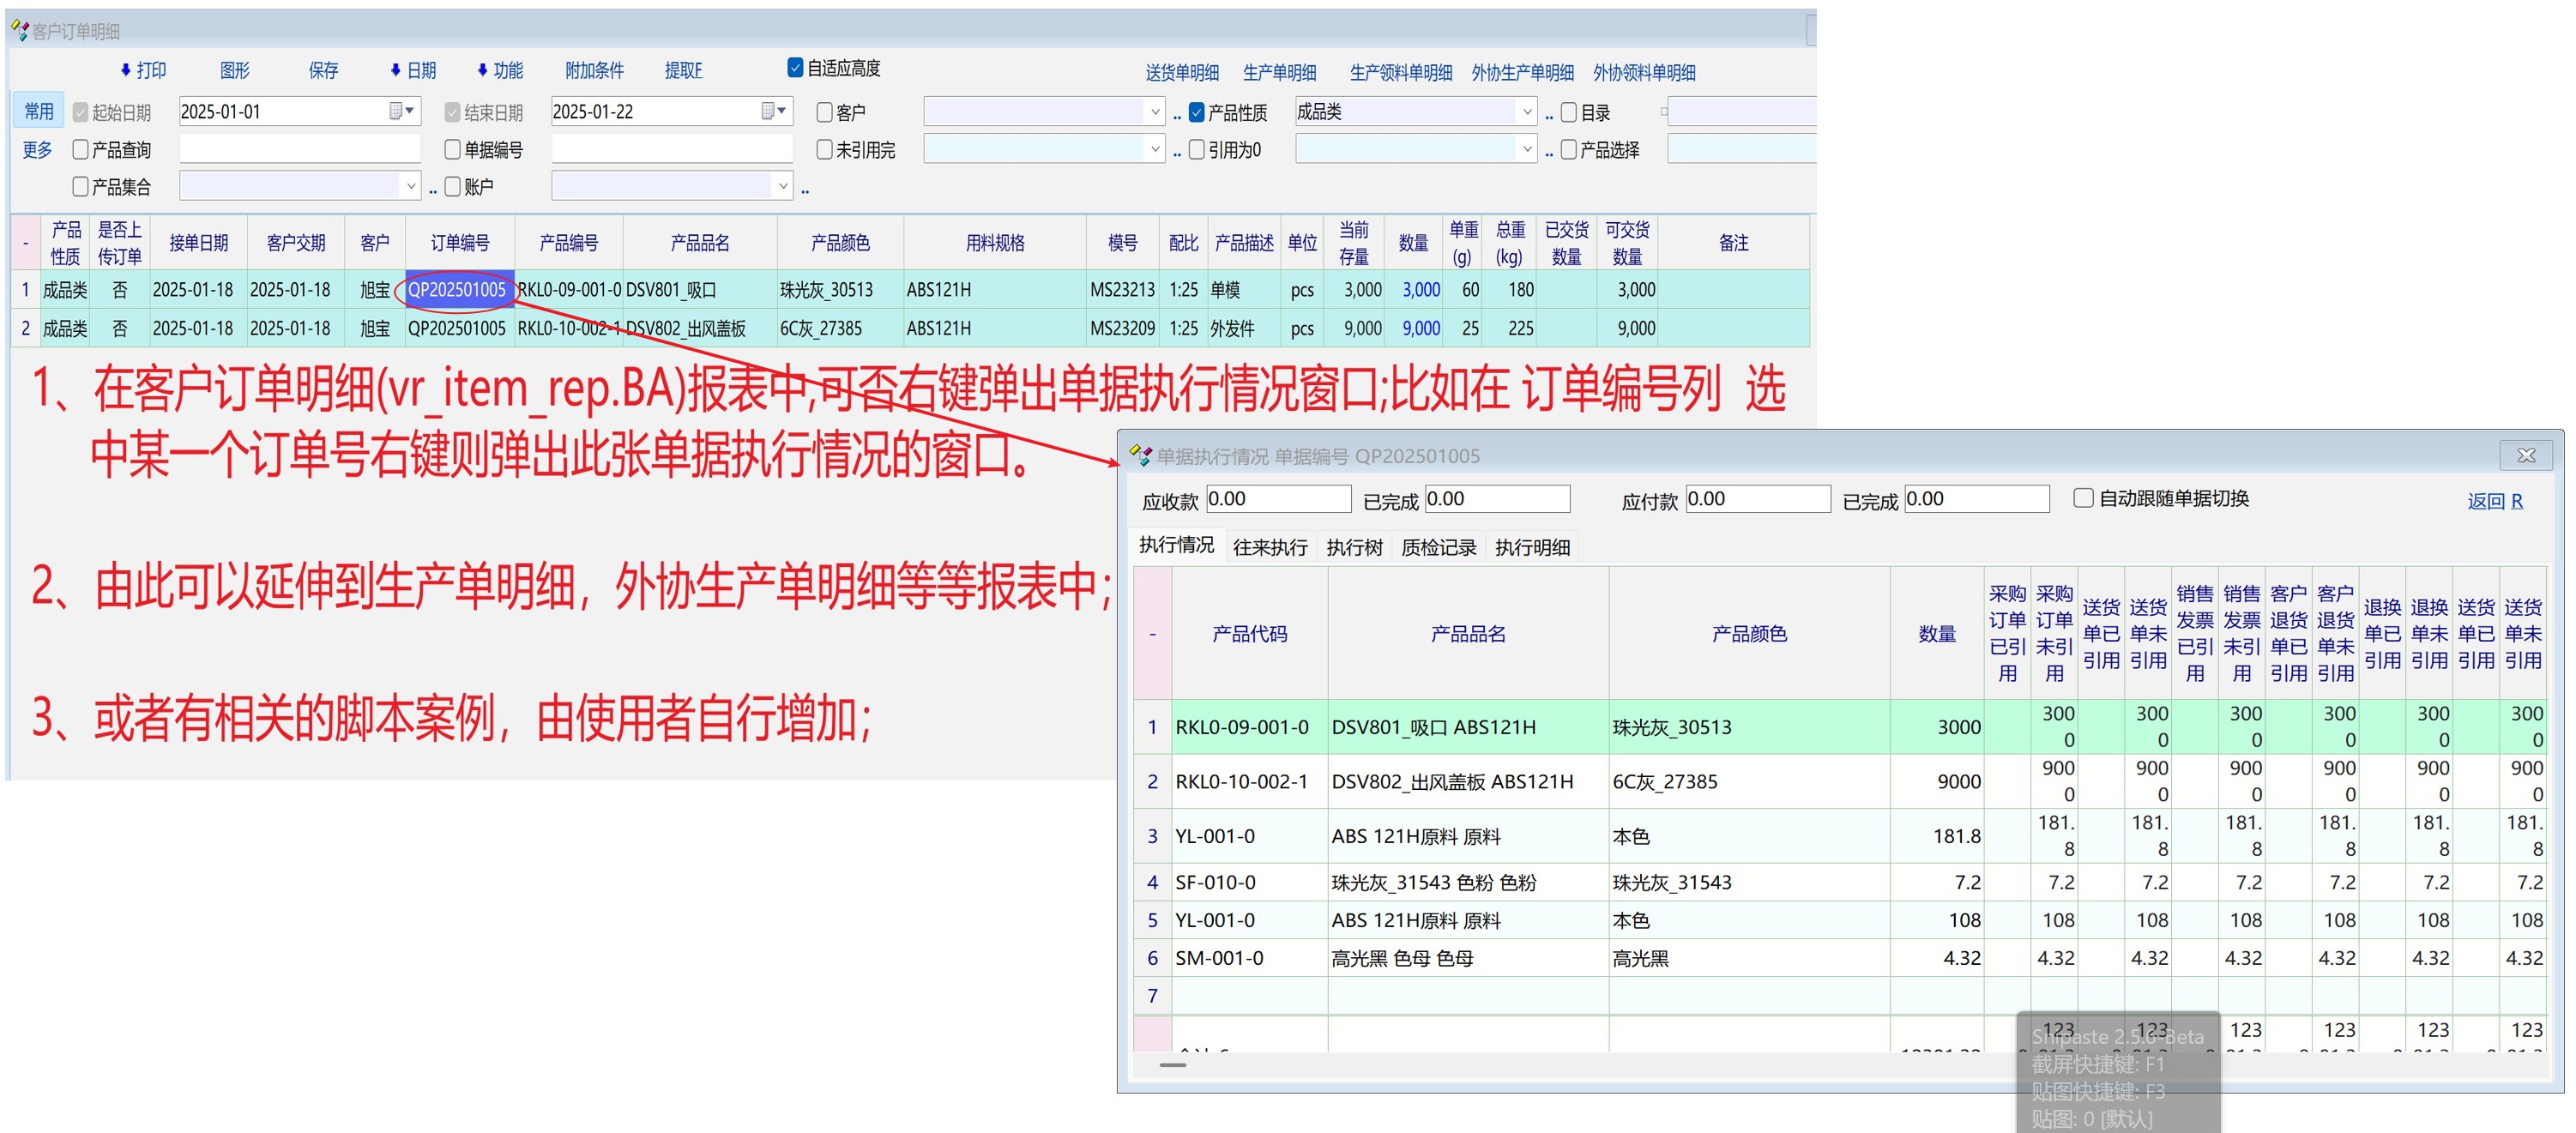
Task: Disable the 自适应高度 checkbox
Action: click(x=795, y=68)
